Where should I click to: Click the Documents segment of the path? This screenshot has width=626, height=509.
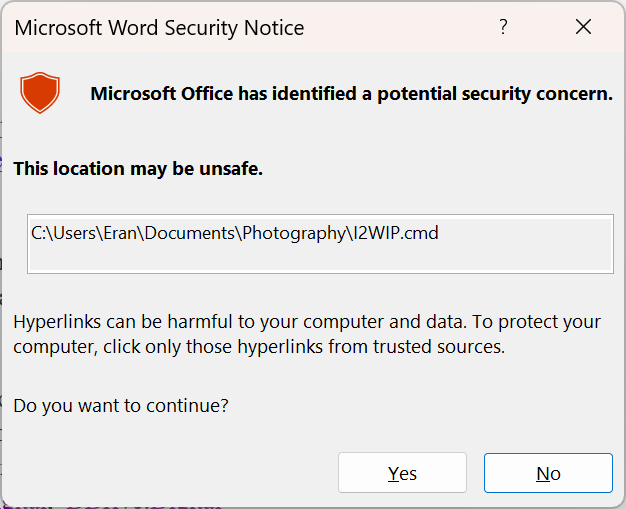click(x=188, y=234)
